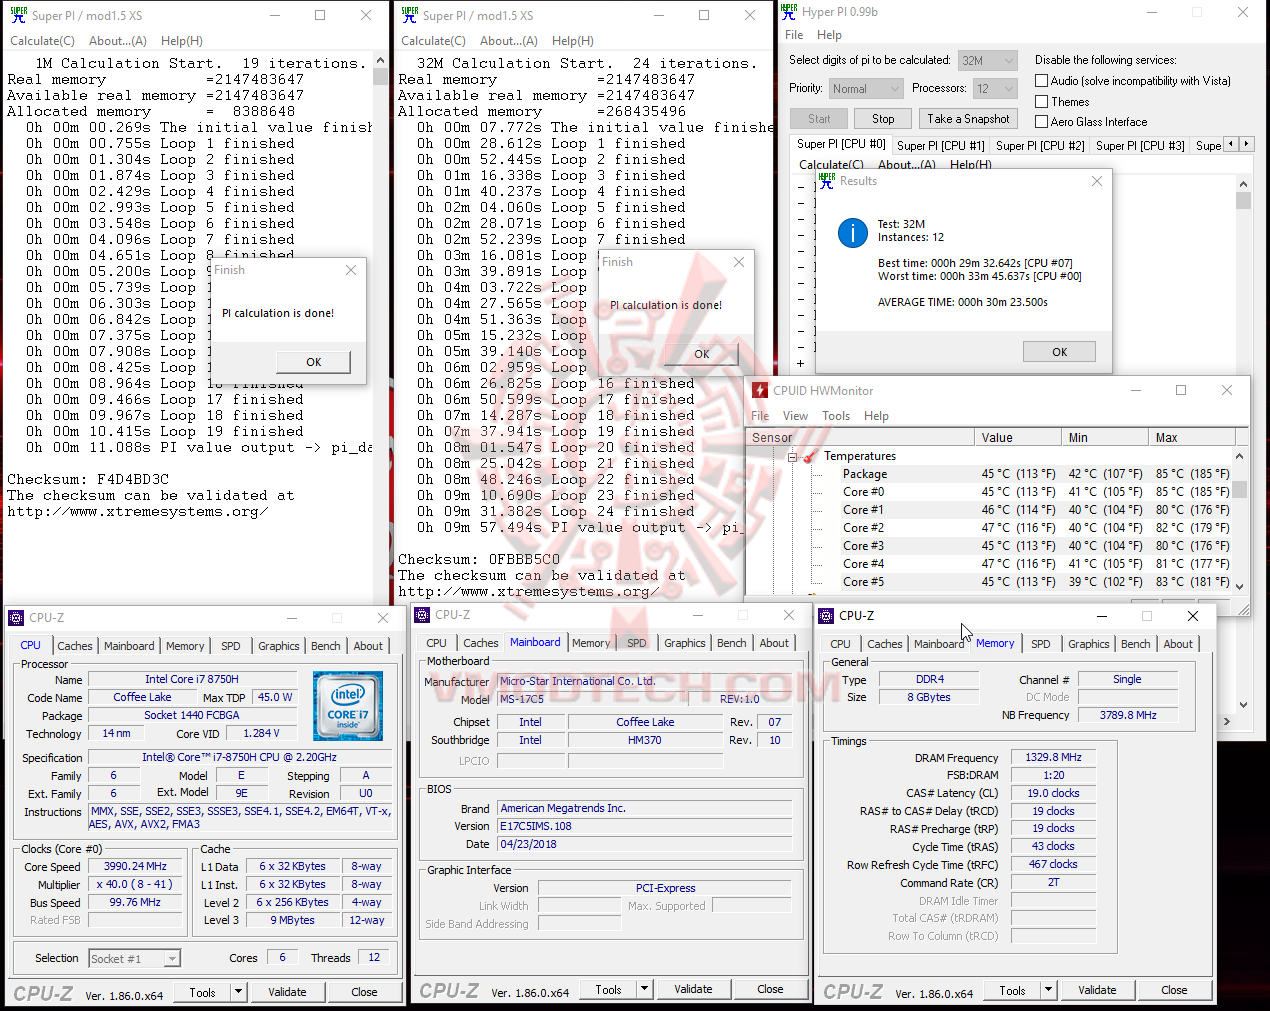Open Tools dropdown arrow in middle CPU-Z
Image resolution: width=1270 pixels, height=1011 pixels.
(644, 989)
